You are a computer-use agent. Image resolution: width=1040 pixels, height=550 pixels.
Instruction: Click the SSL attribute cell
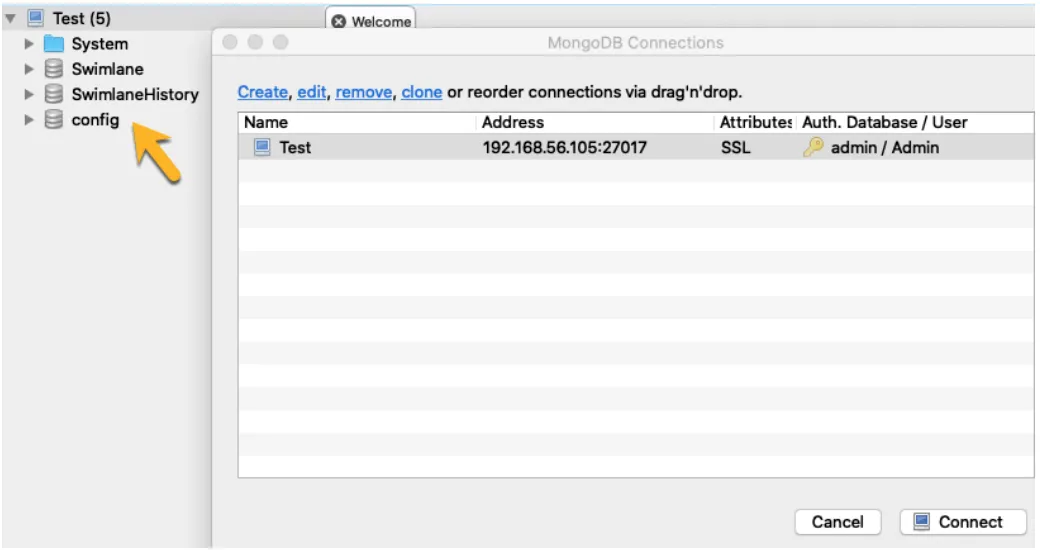[x=736, y=147]
